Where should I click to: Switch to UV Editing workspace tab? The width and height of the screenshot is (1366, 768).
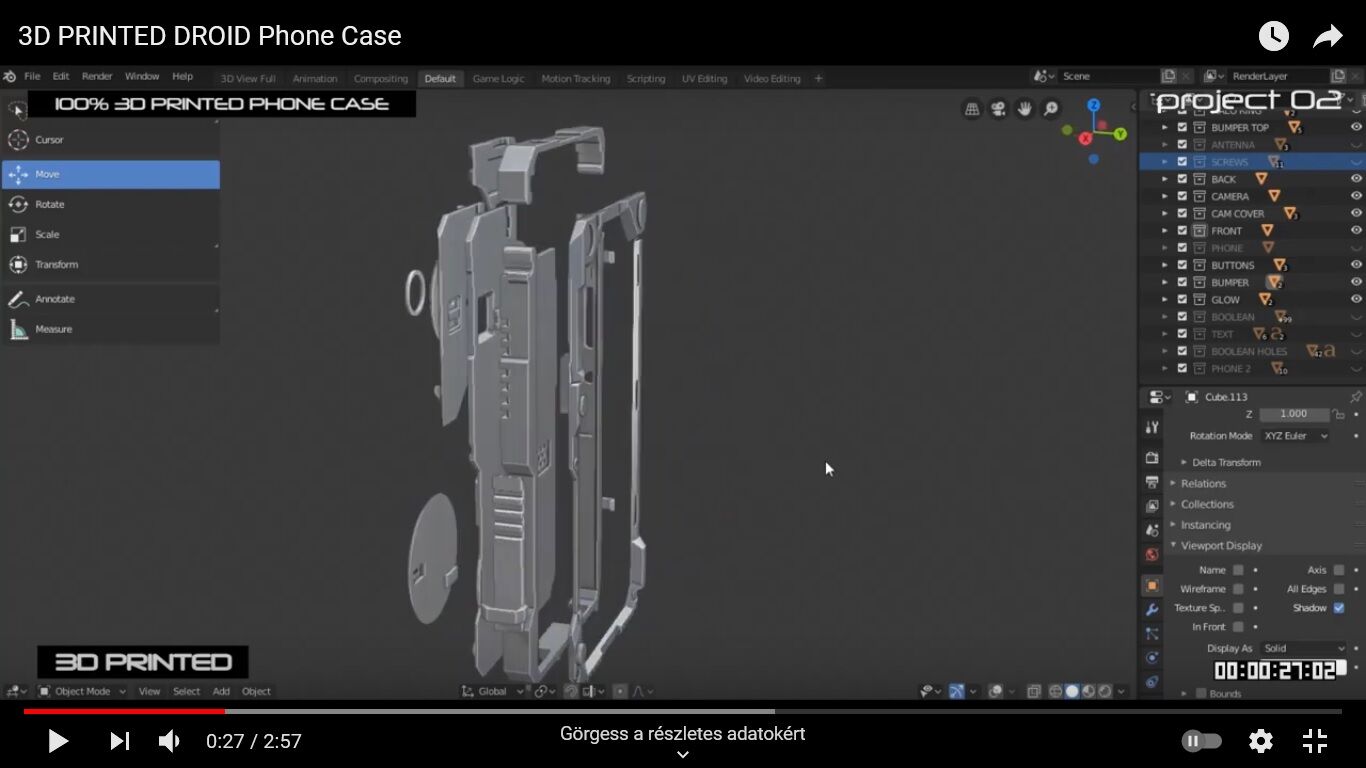click(x=705, y=79)
